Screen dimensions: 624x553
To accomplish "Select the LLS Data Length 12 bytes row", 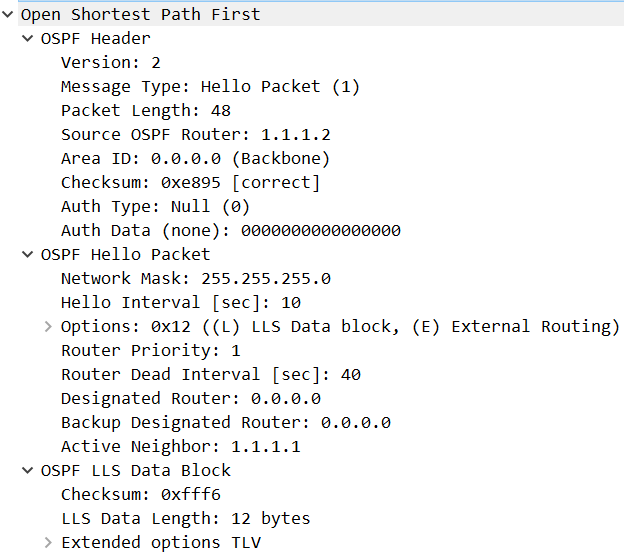I will (185, 519).
